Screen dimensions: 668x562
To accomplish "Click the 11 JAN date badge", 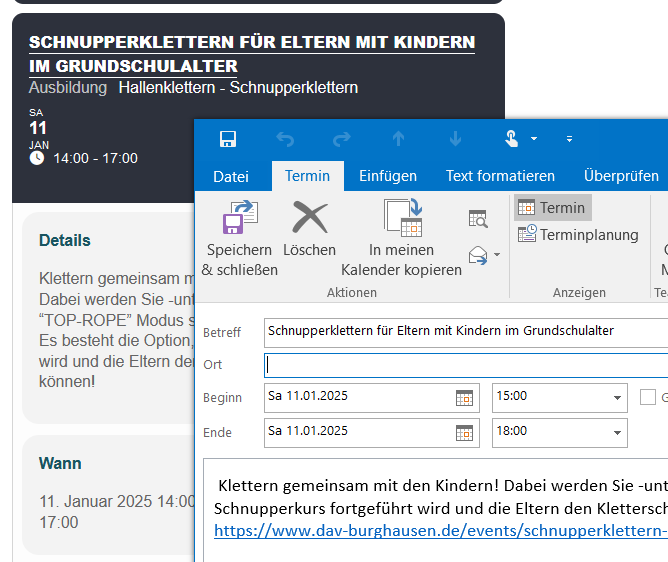I will coord(39,129).
